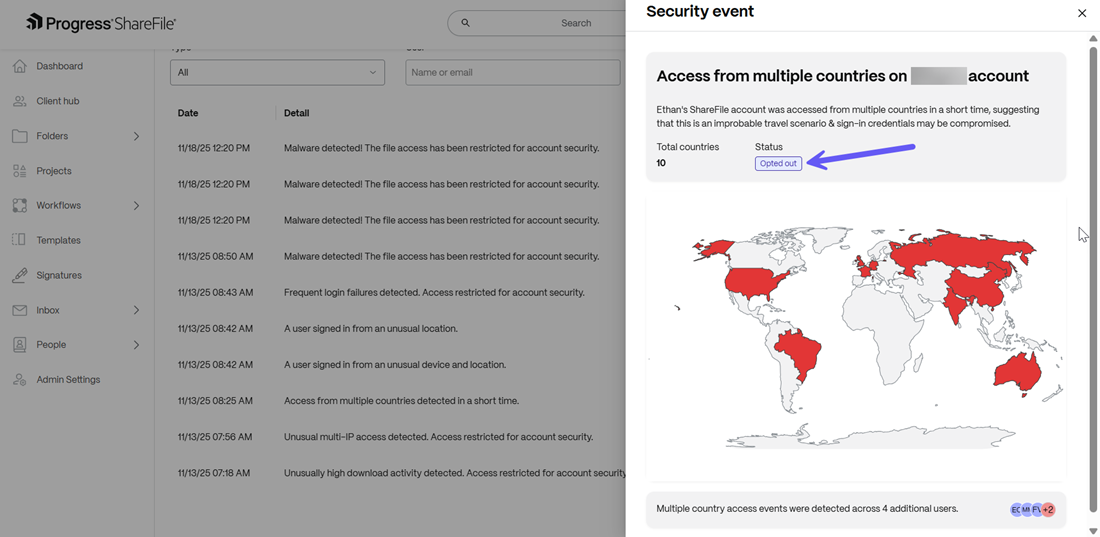The width and height of the screenshot is (1100, 537).
Task: Expand the People menu chevron
Action: click(x=137, y=345)
